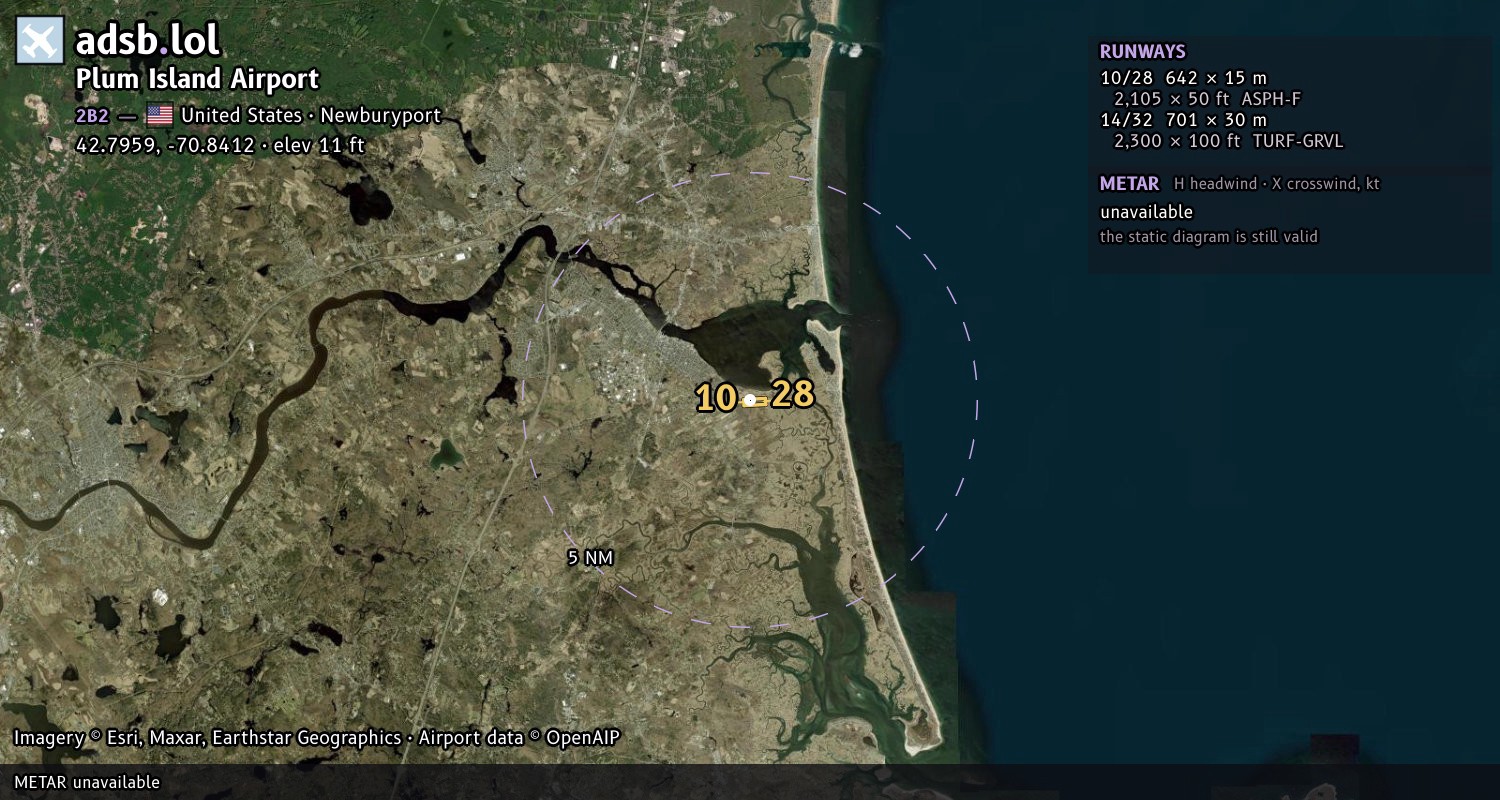Image resolution: width=1500 pixels, height=800 pixels.
Task: Click the runway 14/32 701 × 30 m row
Action: click(1184, 120)
